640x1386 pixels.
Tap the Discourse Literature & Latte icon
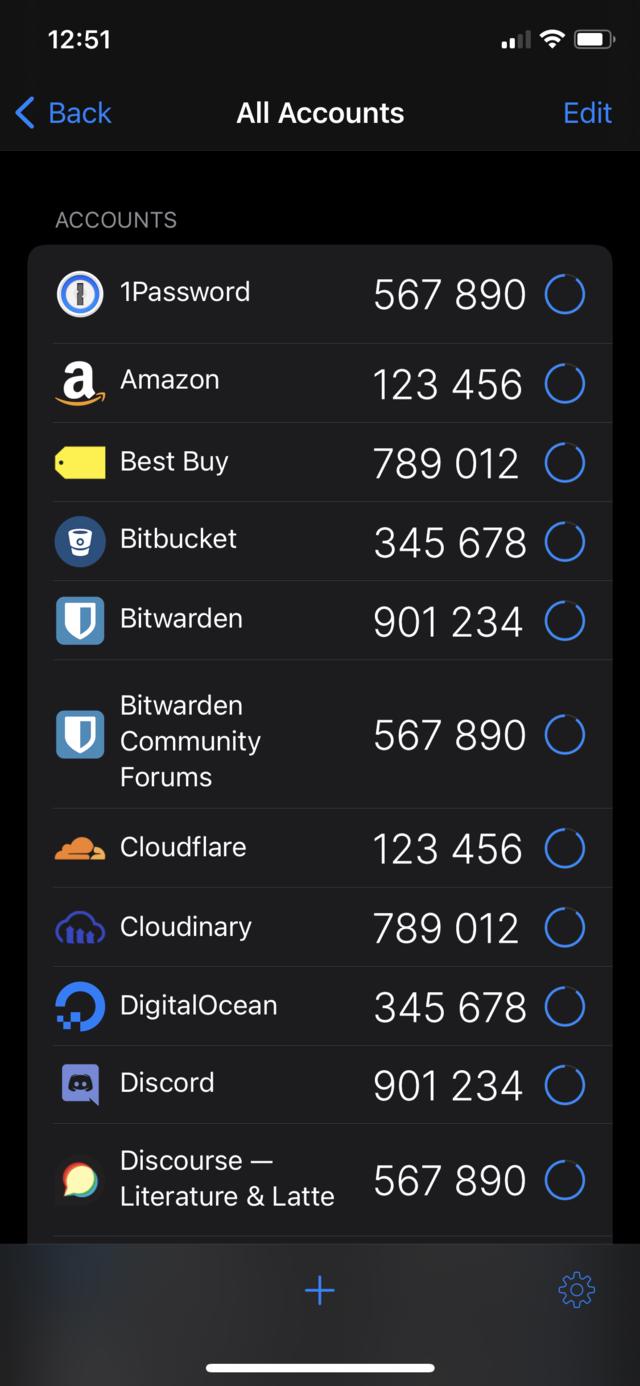click(80, 1180)
